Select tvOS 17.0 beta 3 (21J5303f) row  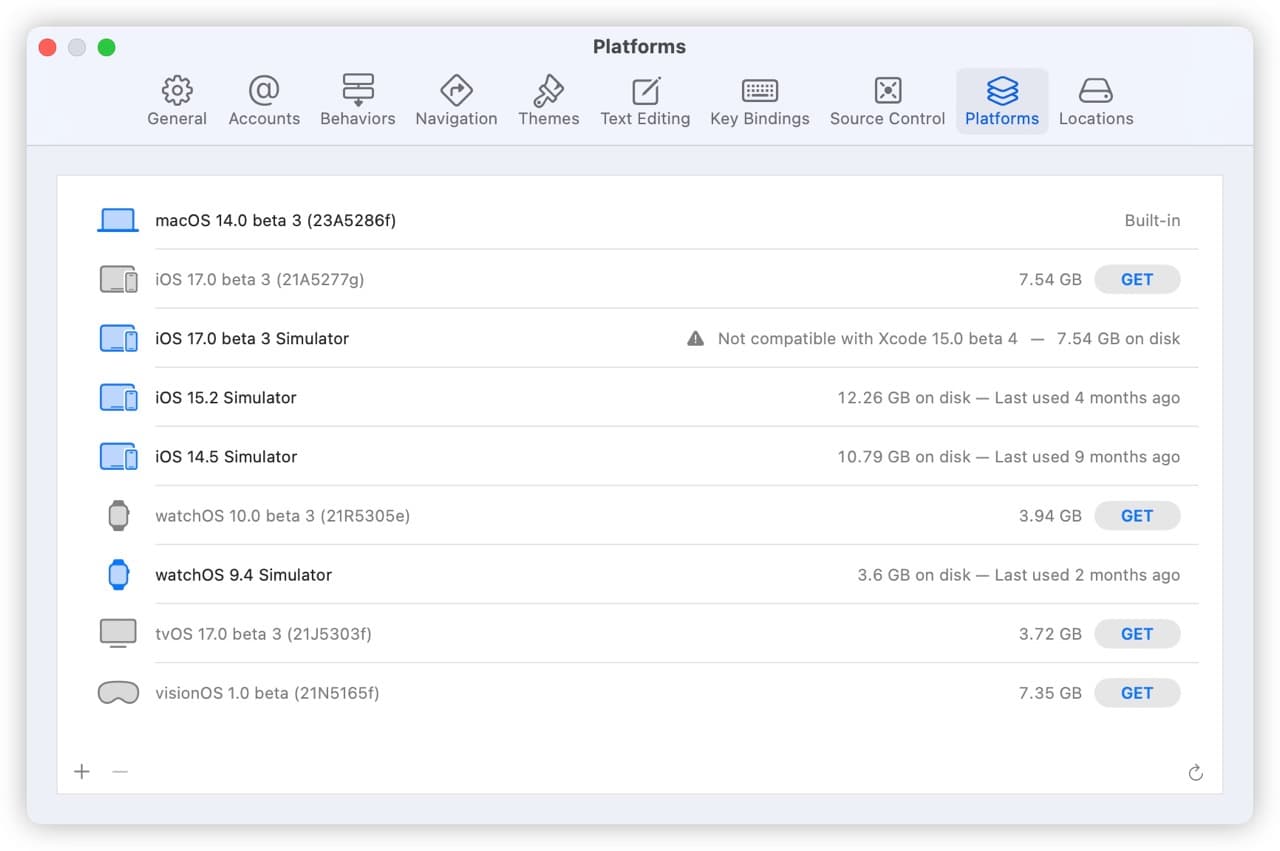pyautogui.click(x=640, y=633)
